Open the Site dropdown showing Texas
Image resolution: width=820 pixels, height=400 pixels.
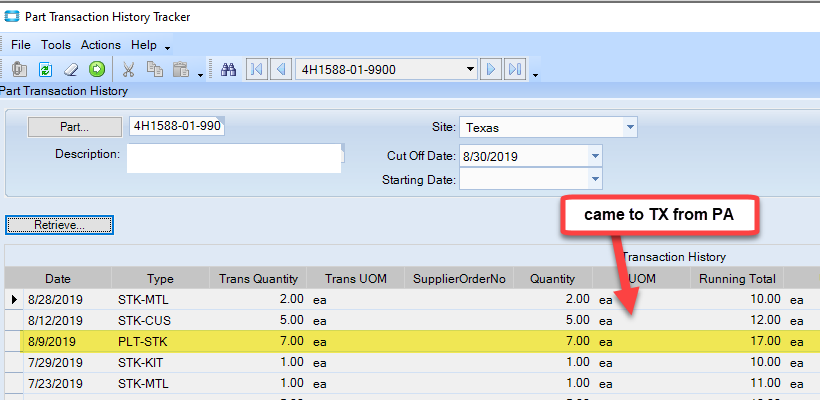(x=629, y=128)
